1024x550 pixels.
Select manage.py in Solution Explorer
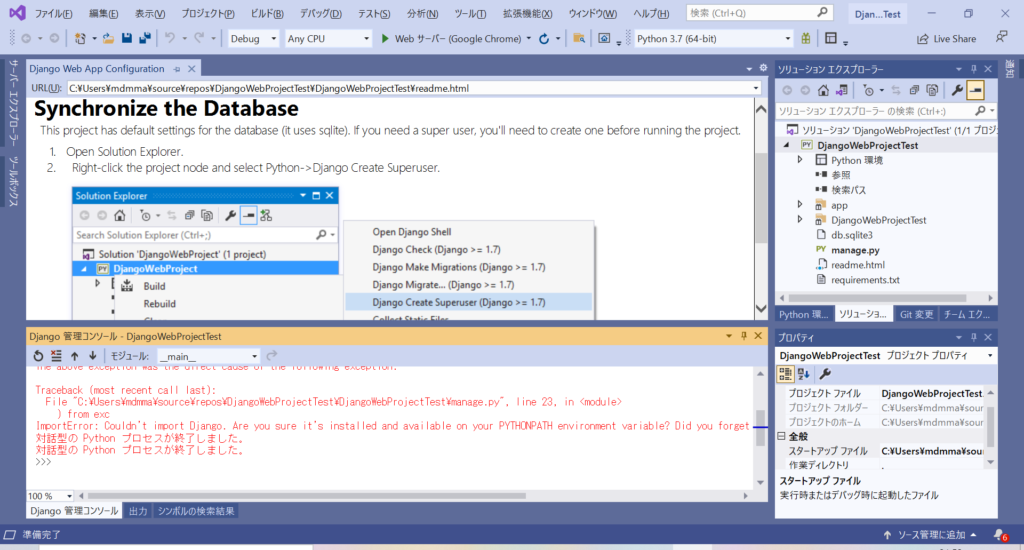coord(855,250)
